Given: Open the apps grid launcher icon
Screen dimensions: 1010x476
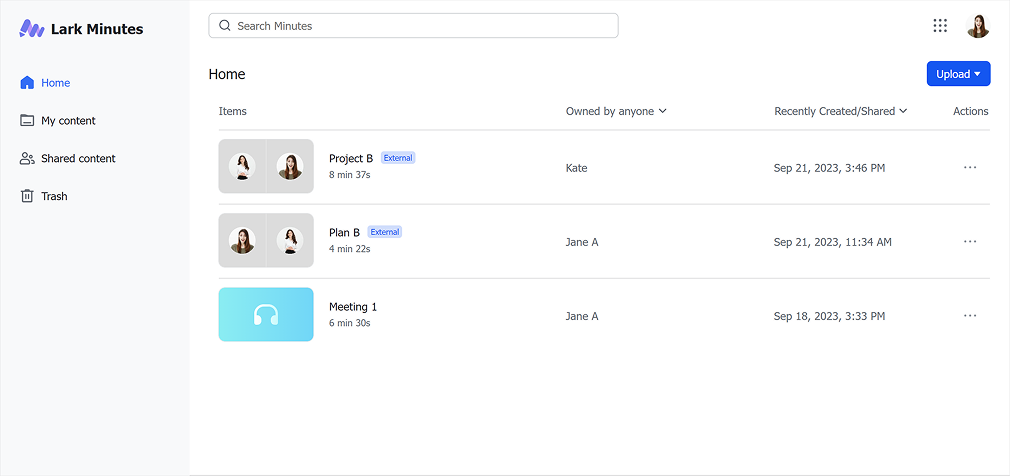Looking at the screenshot, I should 940,26.
